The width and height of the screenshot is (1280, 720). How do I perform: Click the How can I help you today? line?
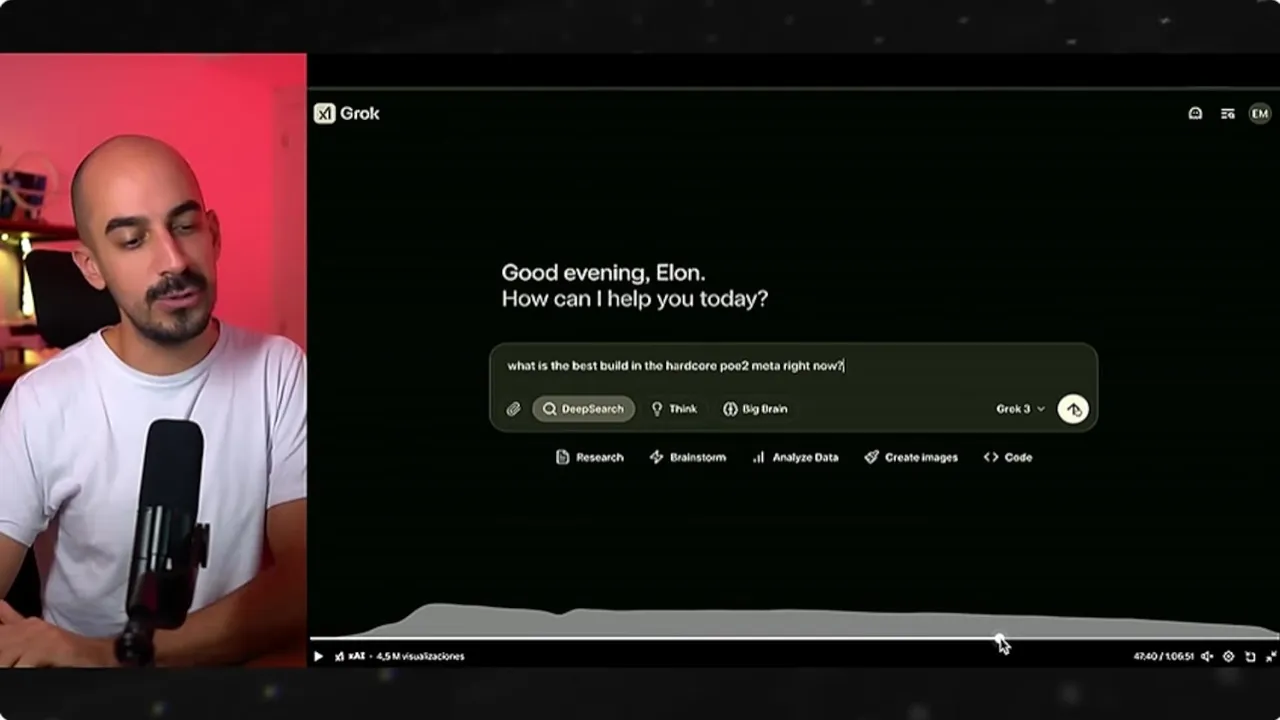click(x=634, y=298)
